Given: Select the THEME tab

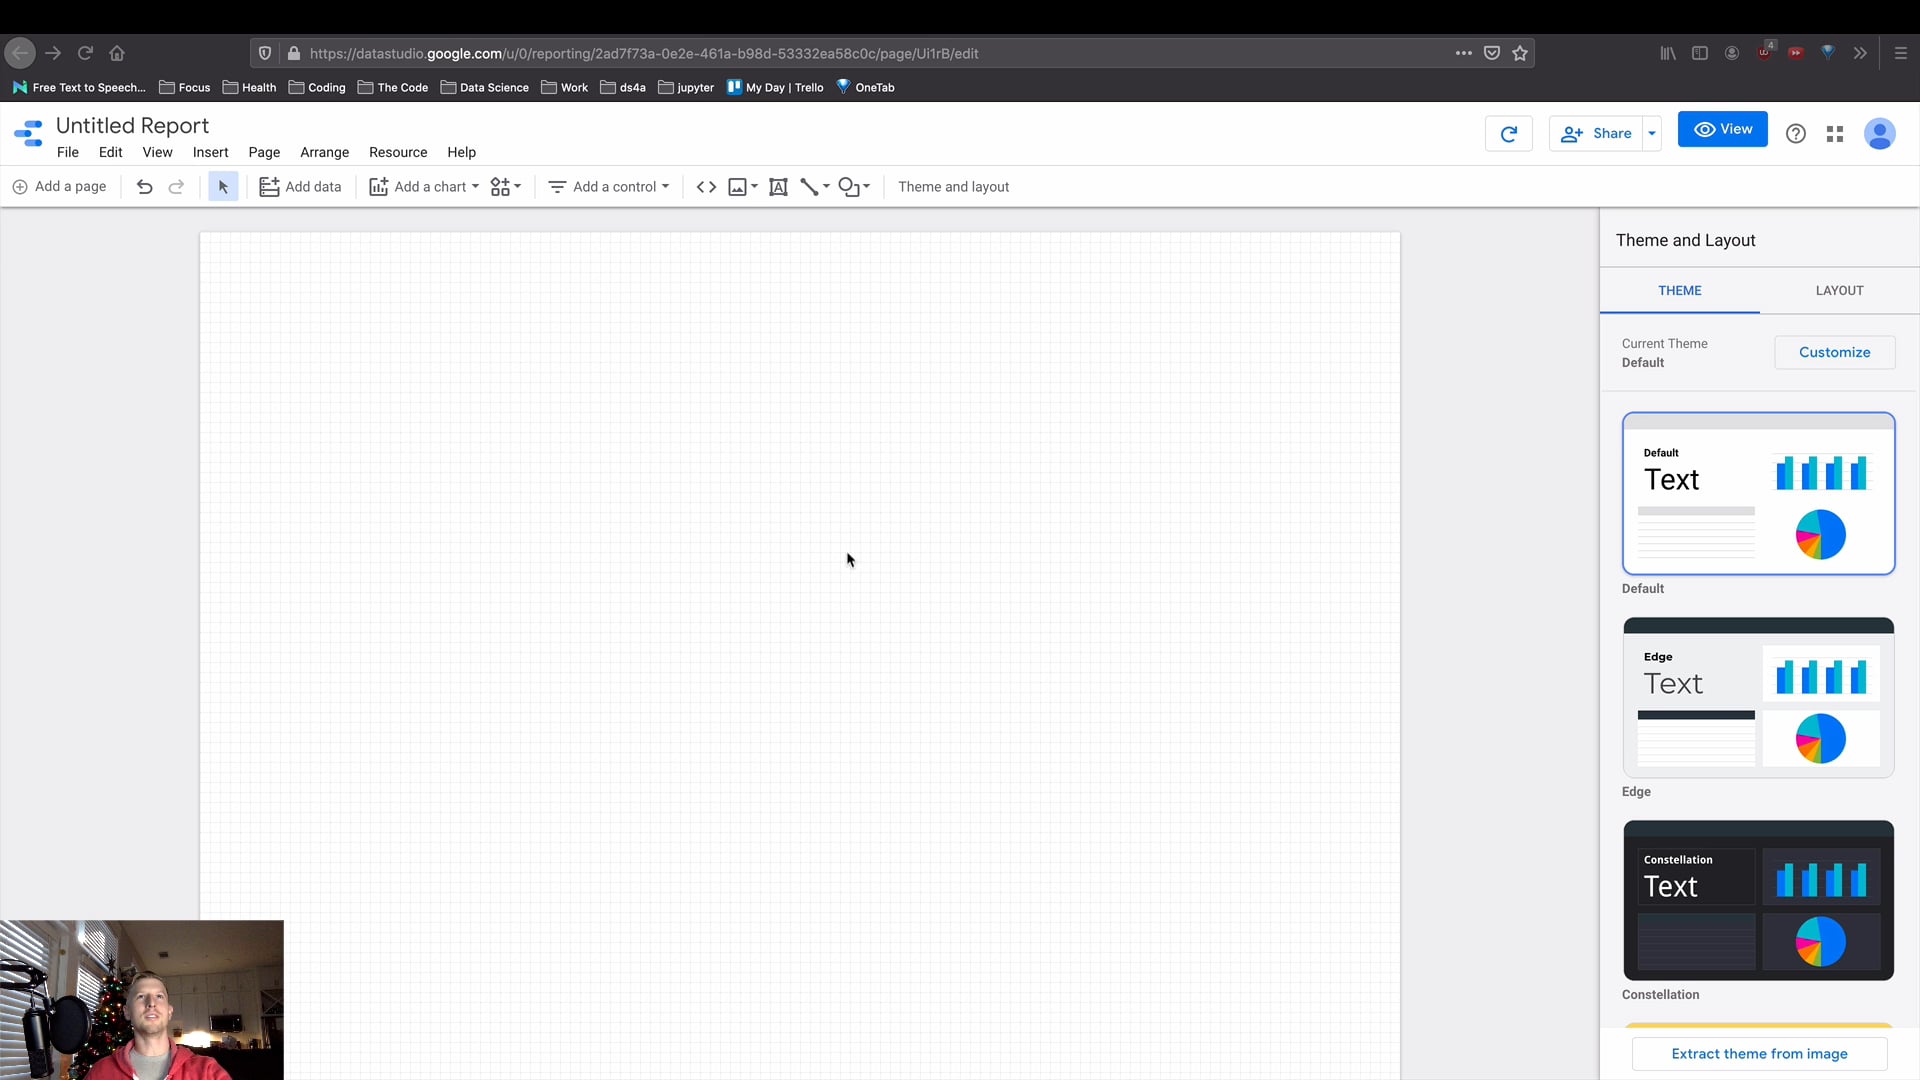Looking at the screenshot, I should coord(1680,290).
